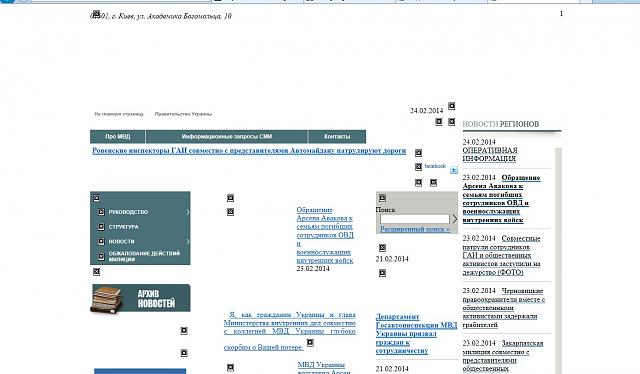Click the Twitter icon next to facebook

[453, 170]
